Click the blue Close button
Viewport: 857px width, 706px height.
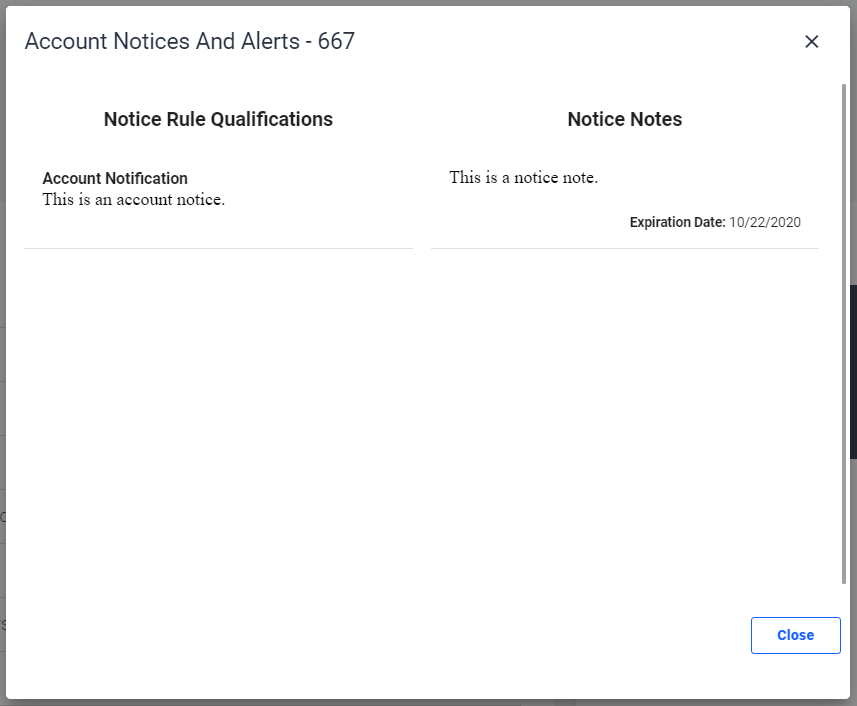point(795,635)
